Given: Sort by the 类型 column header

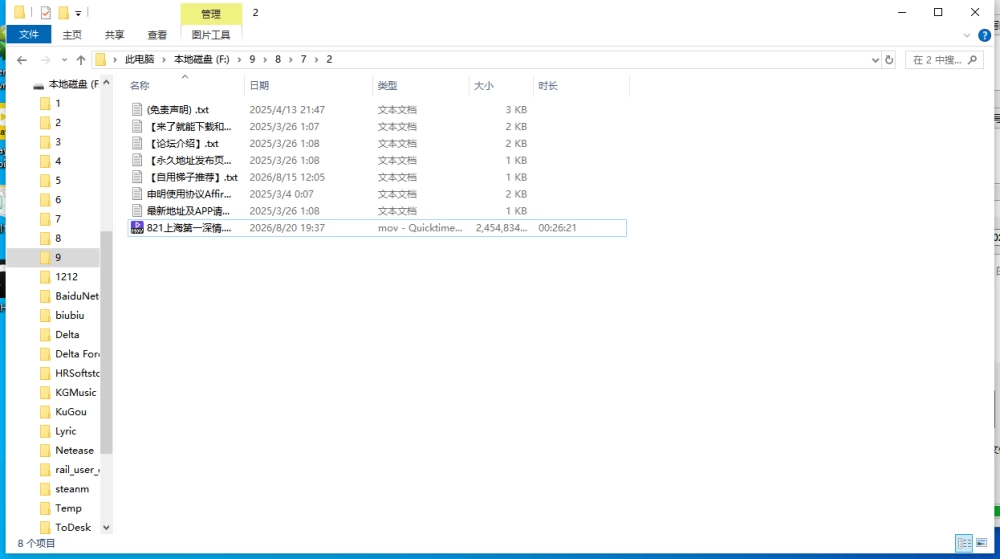Looking at the screenshot, I should click(x=421, y=85).
